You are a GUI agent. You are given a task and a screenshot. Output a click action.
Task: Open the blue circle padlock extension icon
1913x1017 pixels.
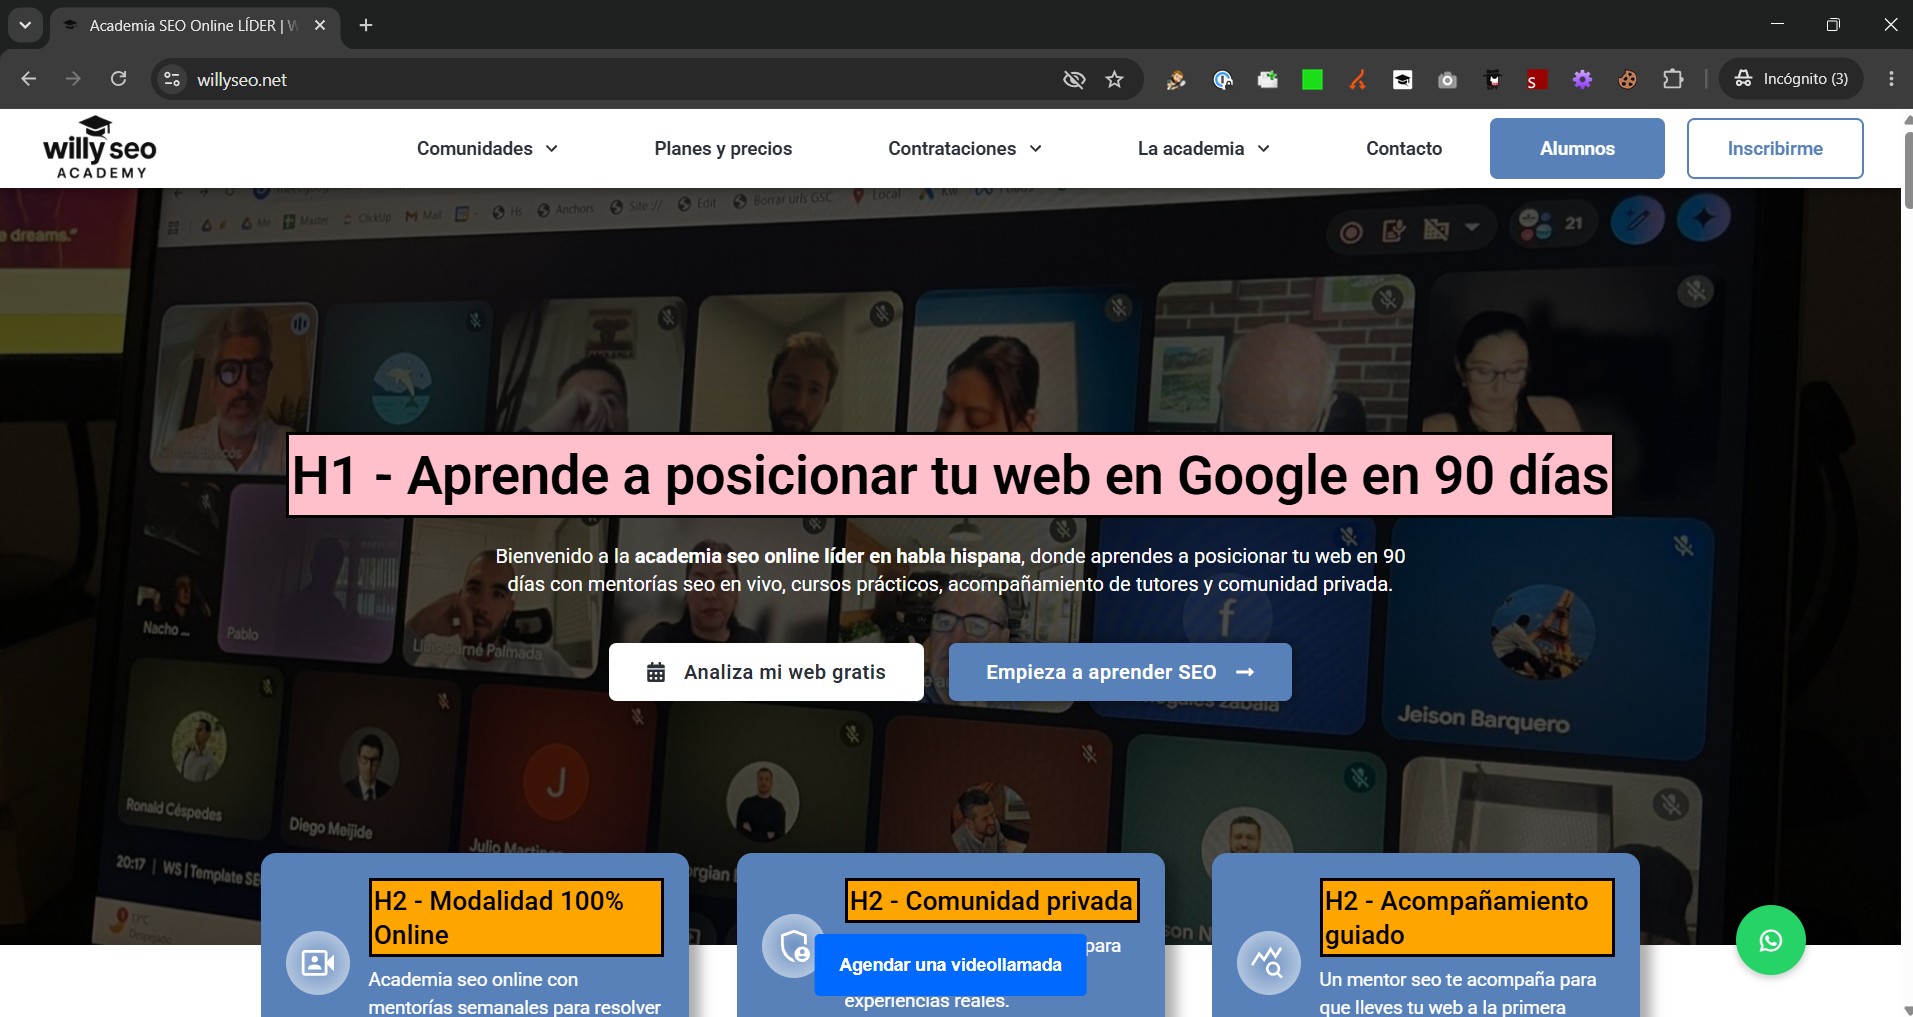click(1222, 79)
